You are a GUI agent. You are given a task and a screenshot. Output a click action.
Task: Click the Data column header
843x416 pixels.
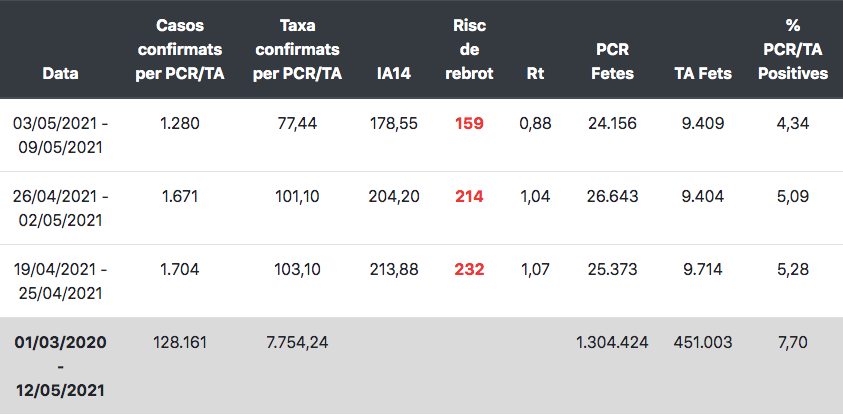pyautogui.click(x=61, y=73)
